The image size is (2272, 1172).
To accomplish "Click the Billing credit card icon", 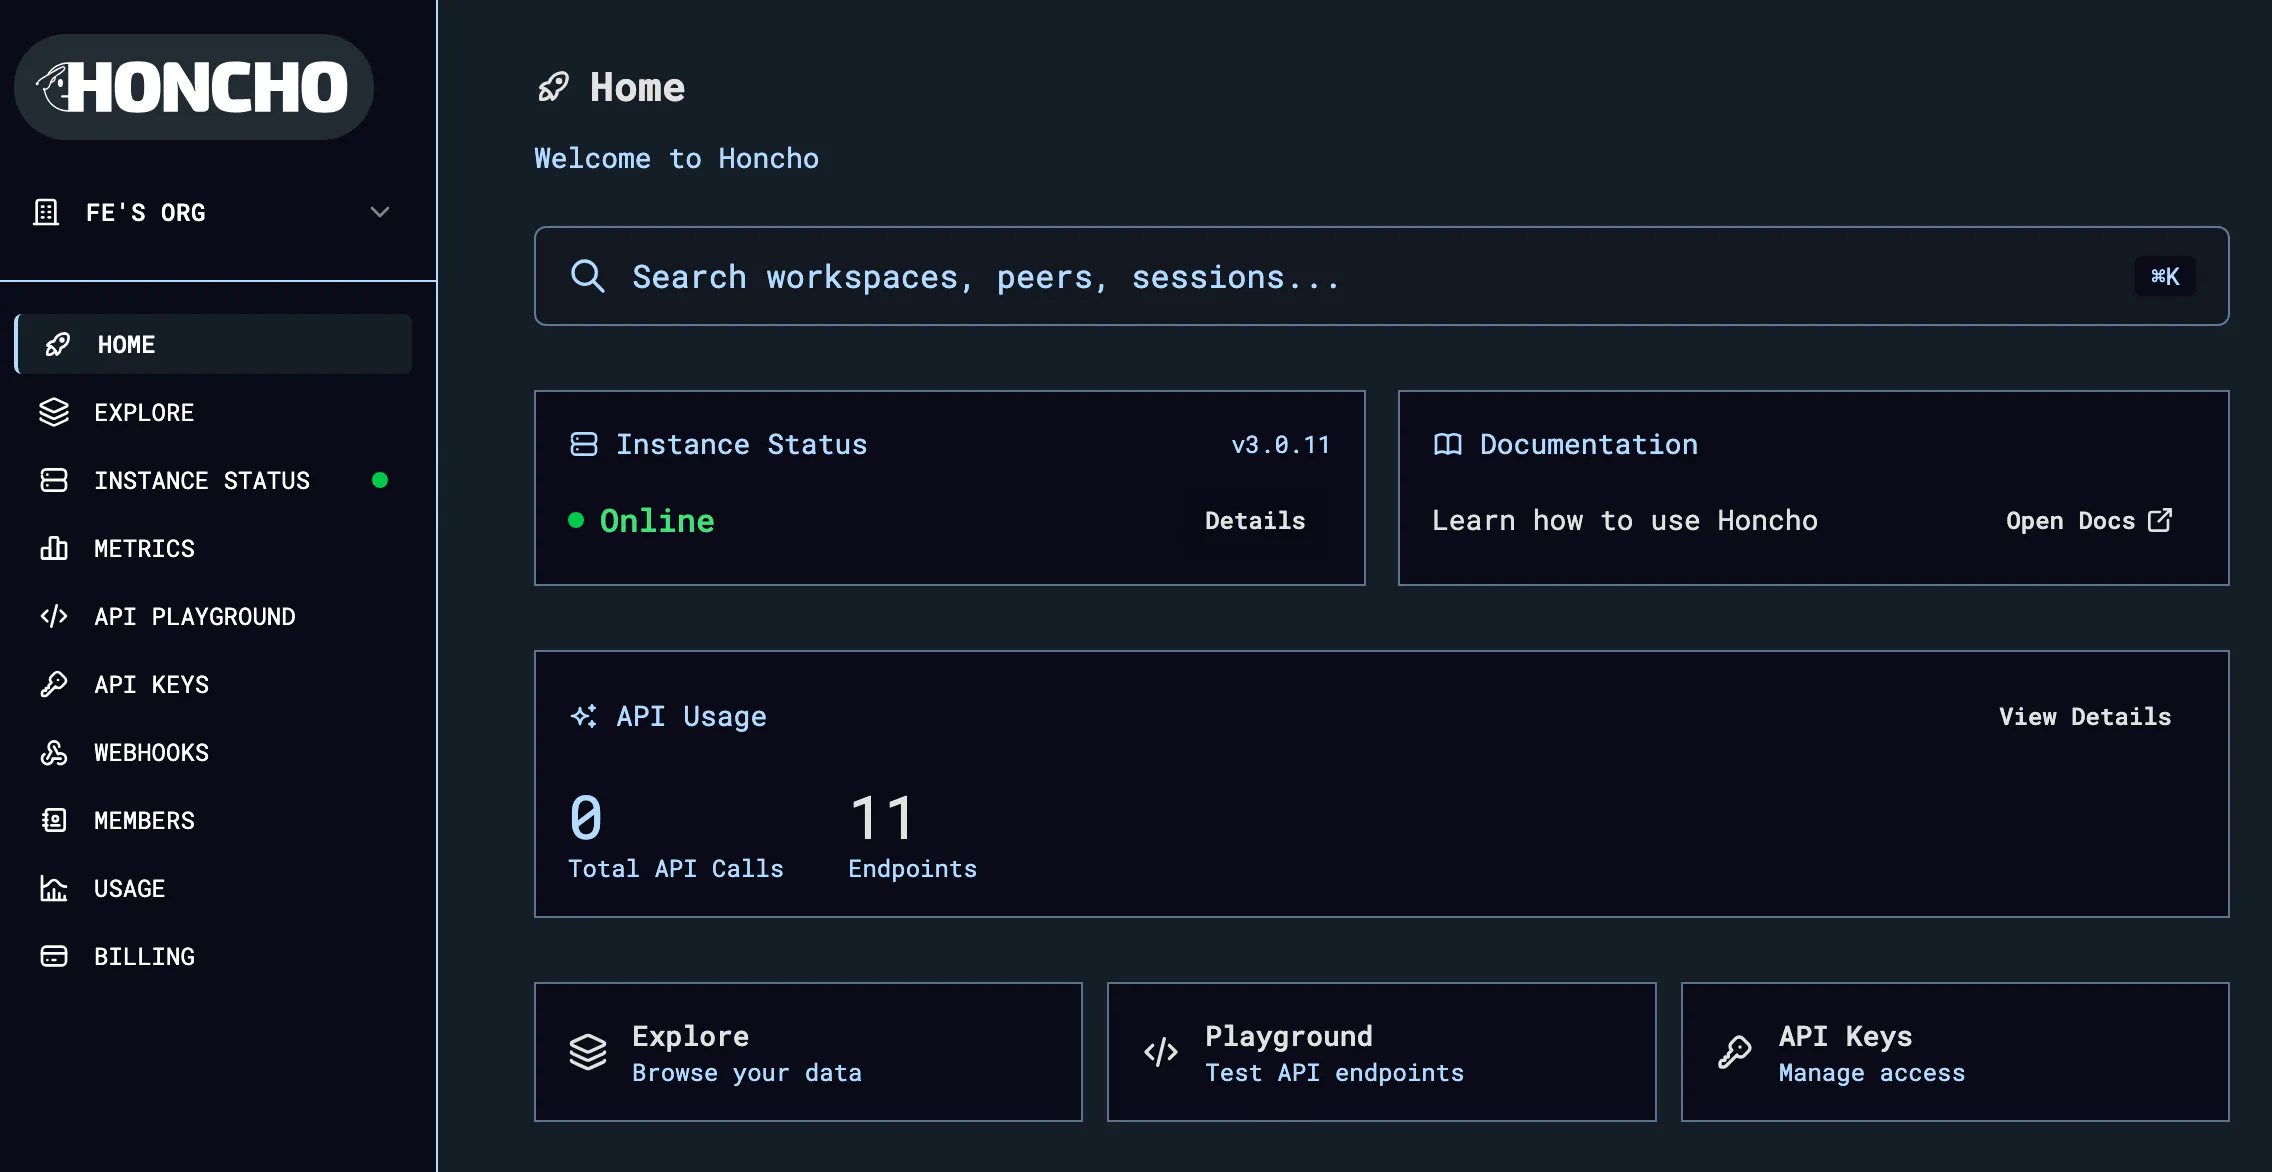I will (x=54, y=956).
